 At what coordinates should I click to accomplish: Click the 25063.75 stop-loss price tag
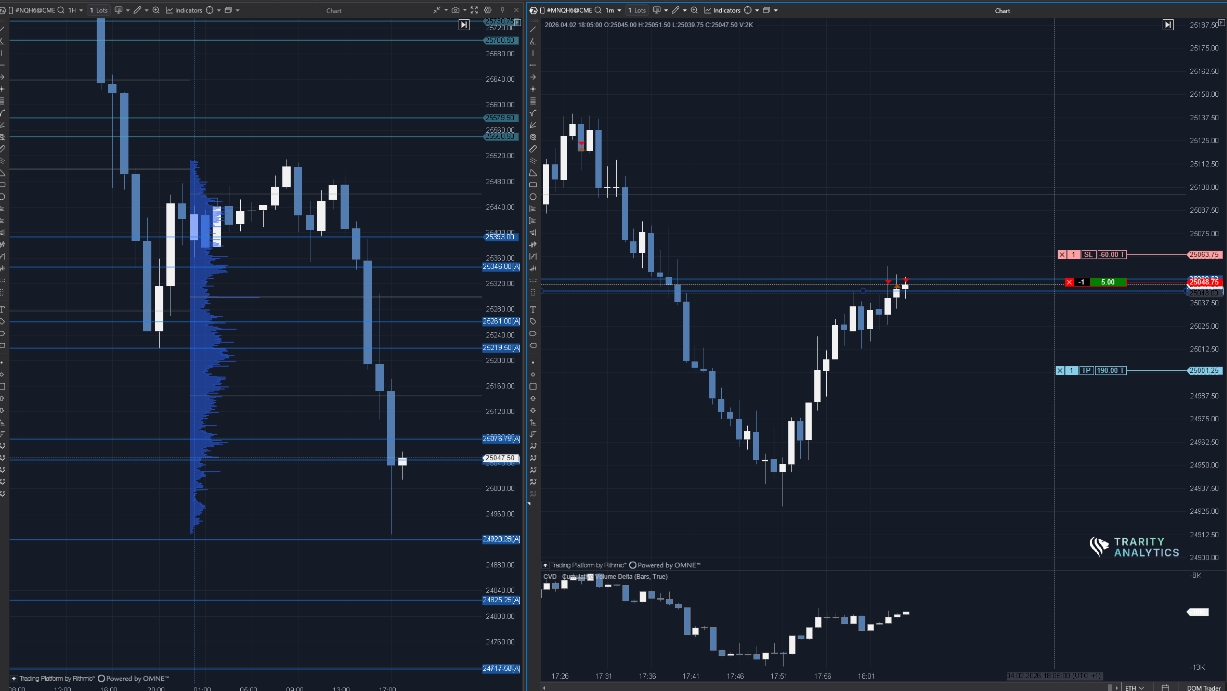(x=1205, y=255)
